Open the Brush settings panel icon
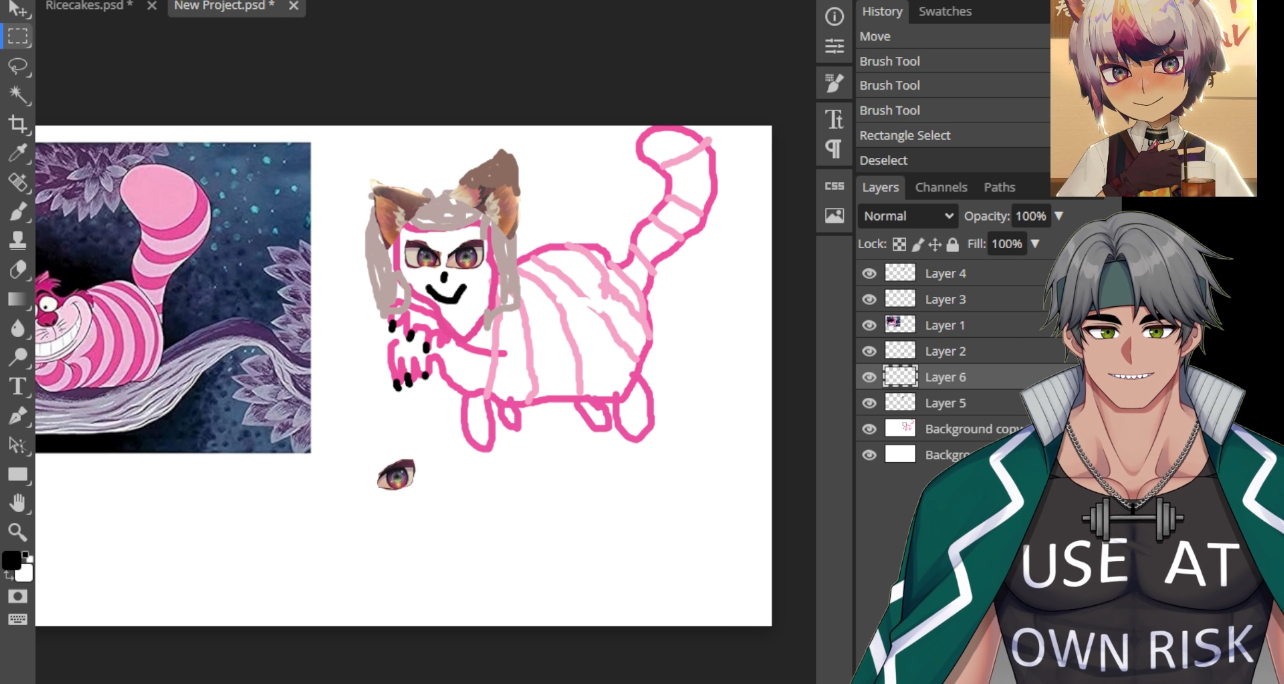Screen dimensions: 1284x684 point(834,82)
